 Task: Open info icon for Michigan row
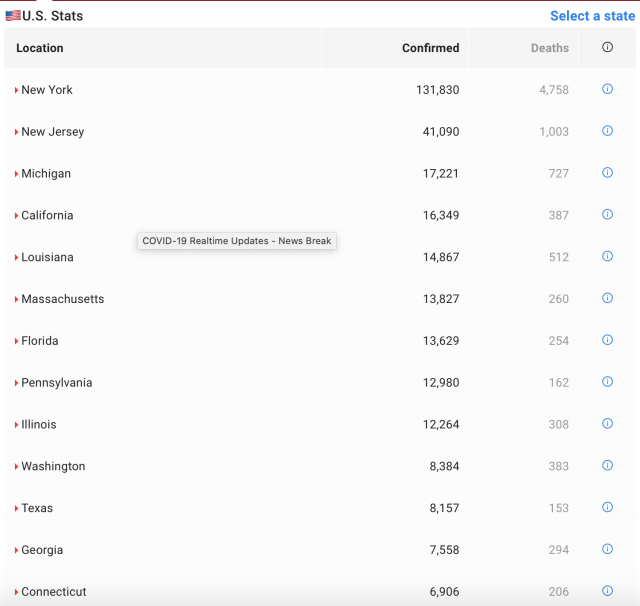click(x=607, y=173)
